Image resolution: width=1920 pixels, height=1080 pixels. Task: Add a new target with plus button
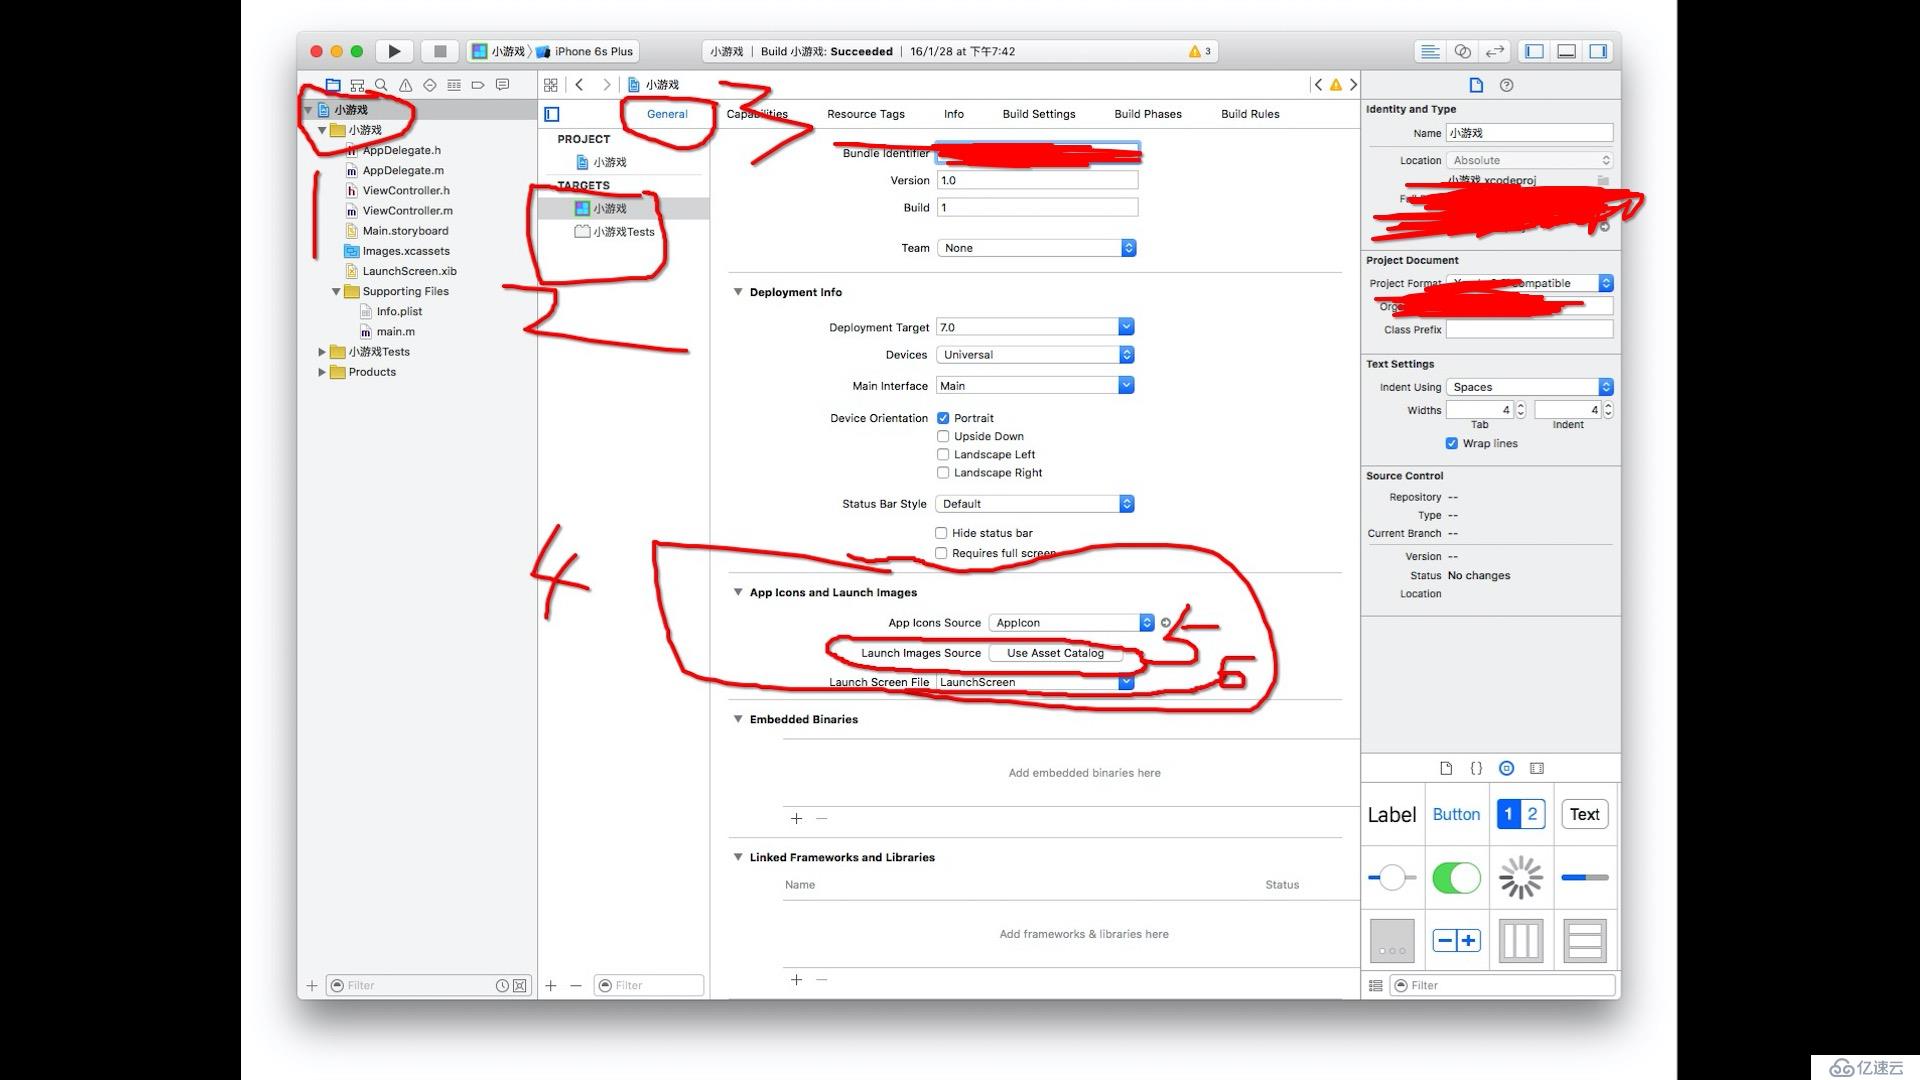point(551,985)
